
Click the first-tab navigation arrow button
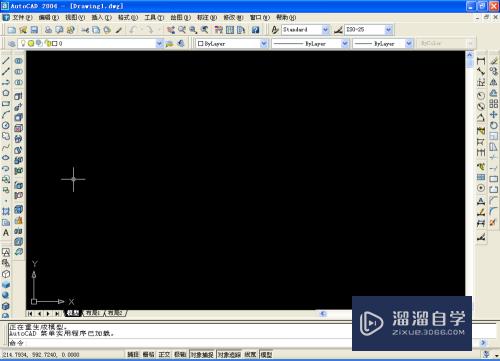pyautogui.click(x=30, y=314)
